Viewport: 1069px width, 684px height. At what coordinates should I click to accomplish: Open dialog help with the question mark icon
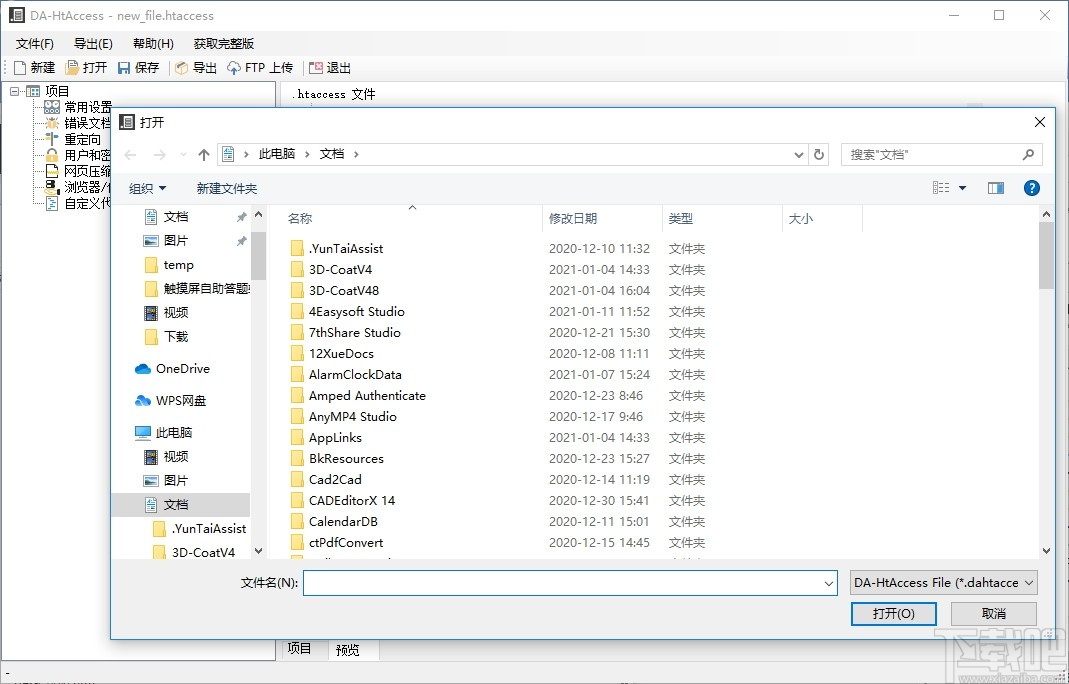click(1031, 187)
